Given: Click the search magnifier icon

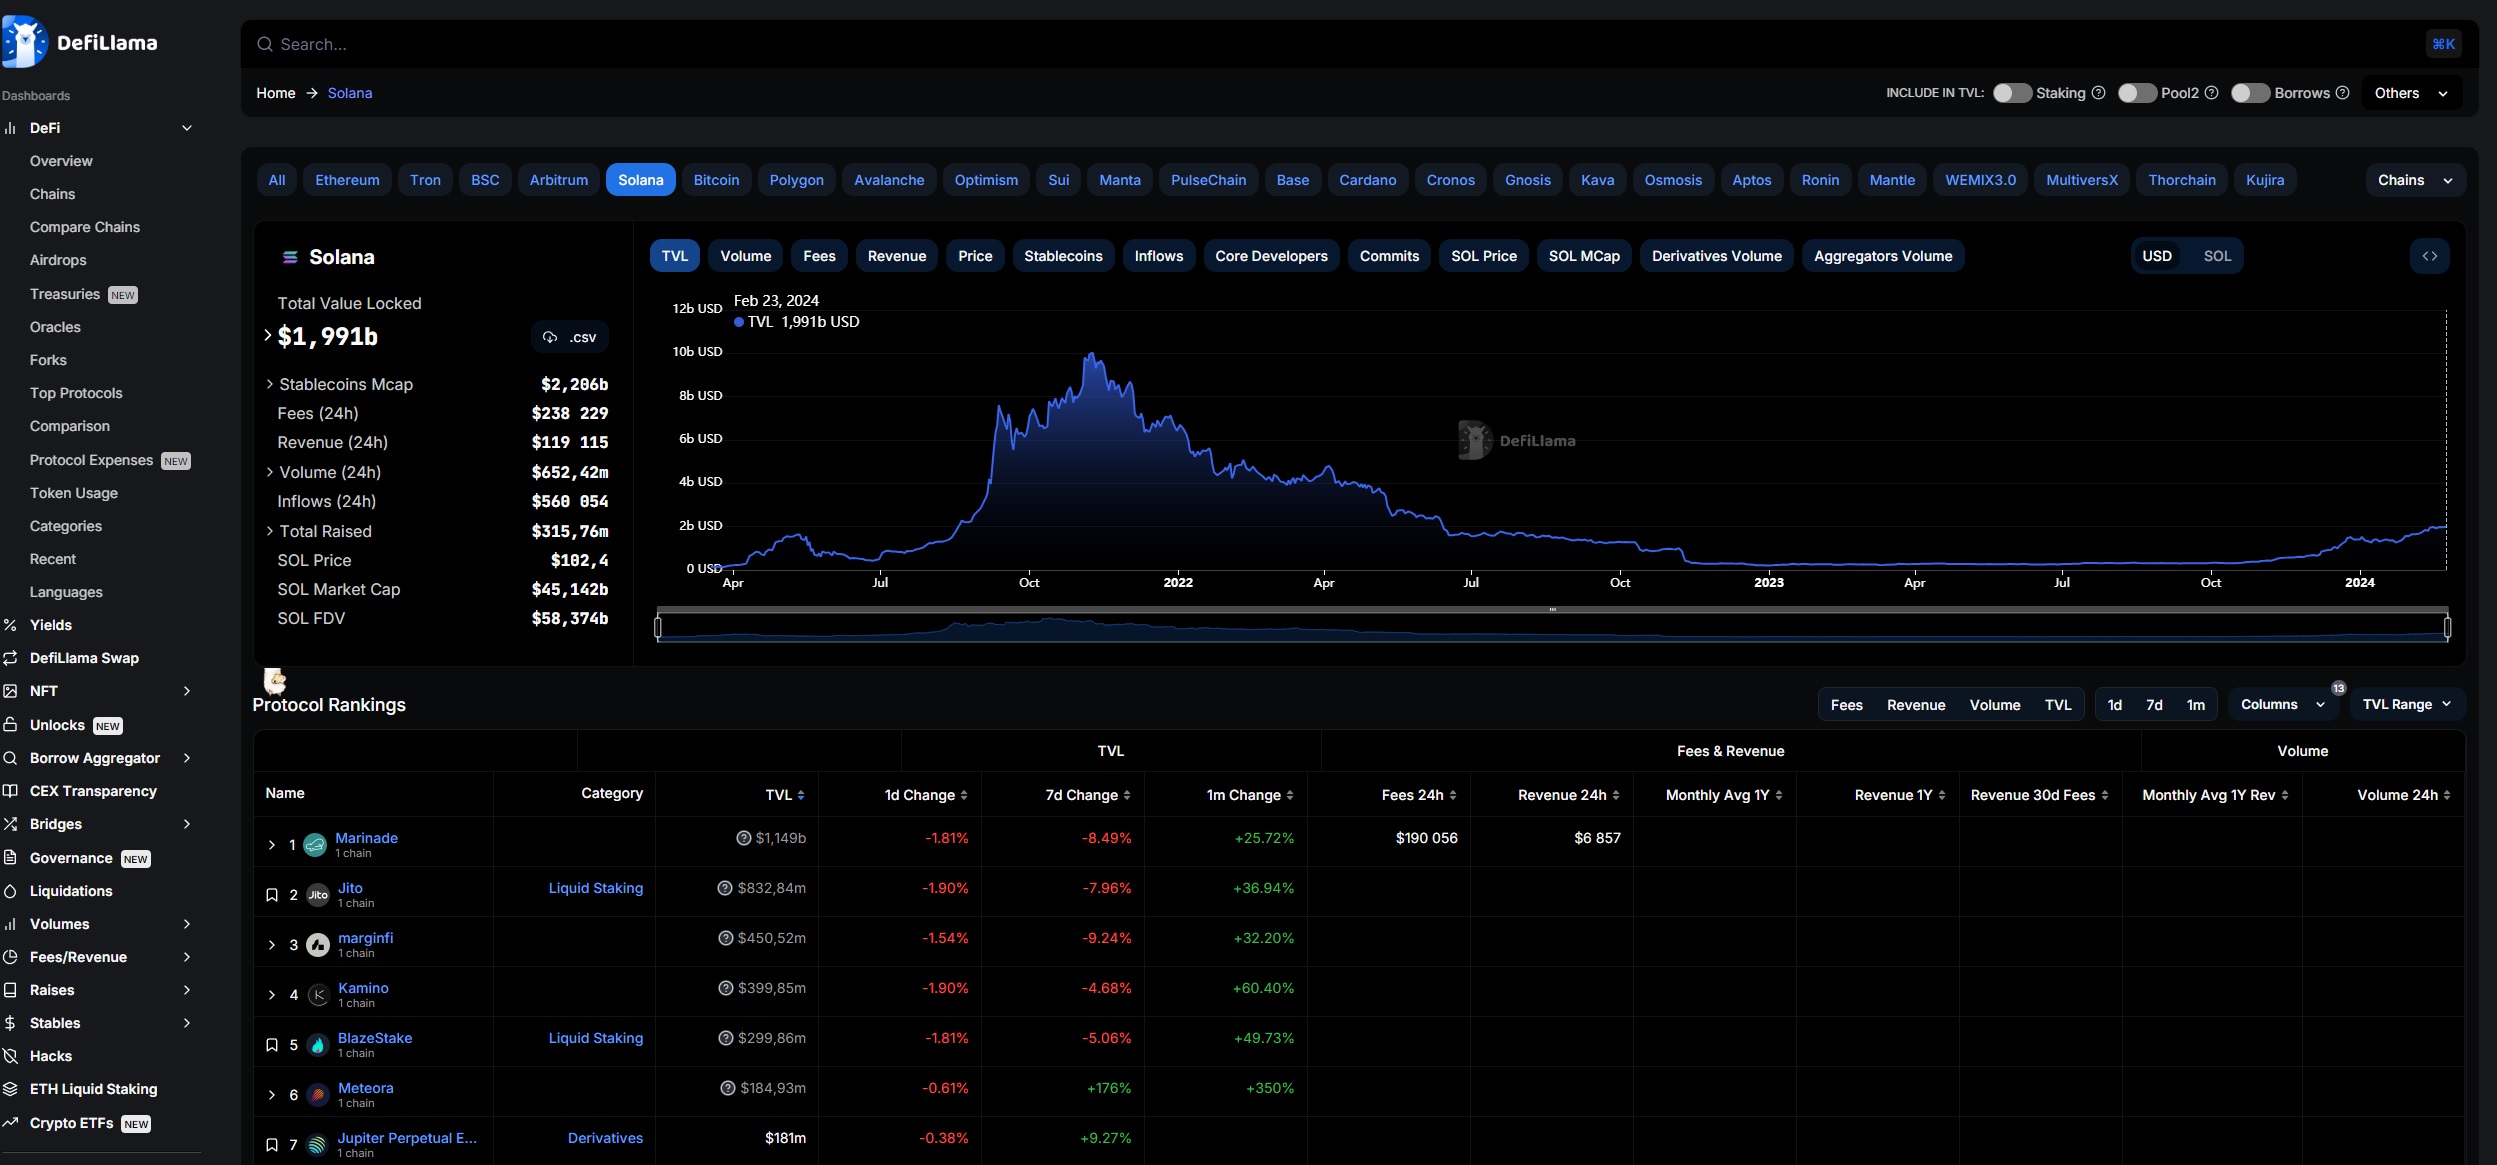Looking at the screenshot, I should [265, 44].
